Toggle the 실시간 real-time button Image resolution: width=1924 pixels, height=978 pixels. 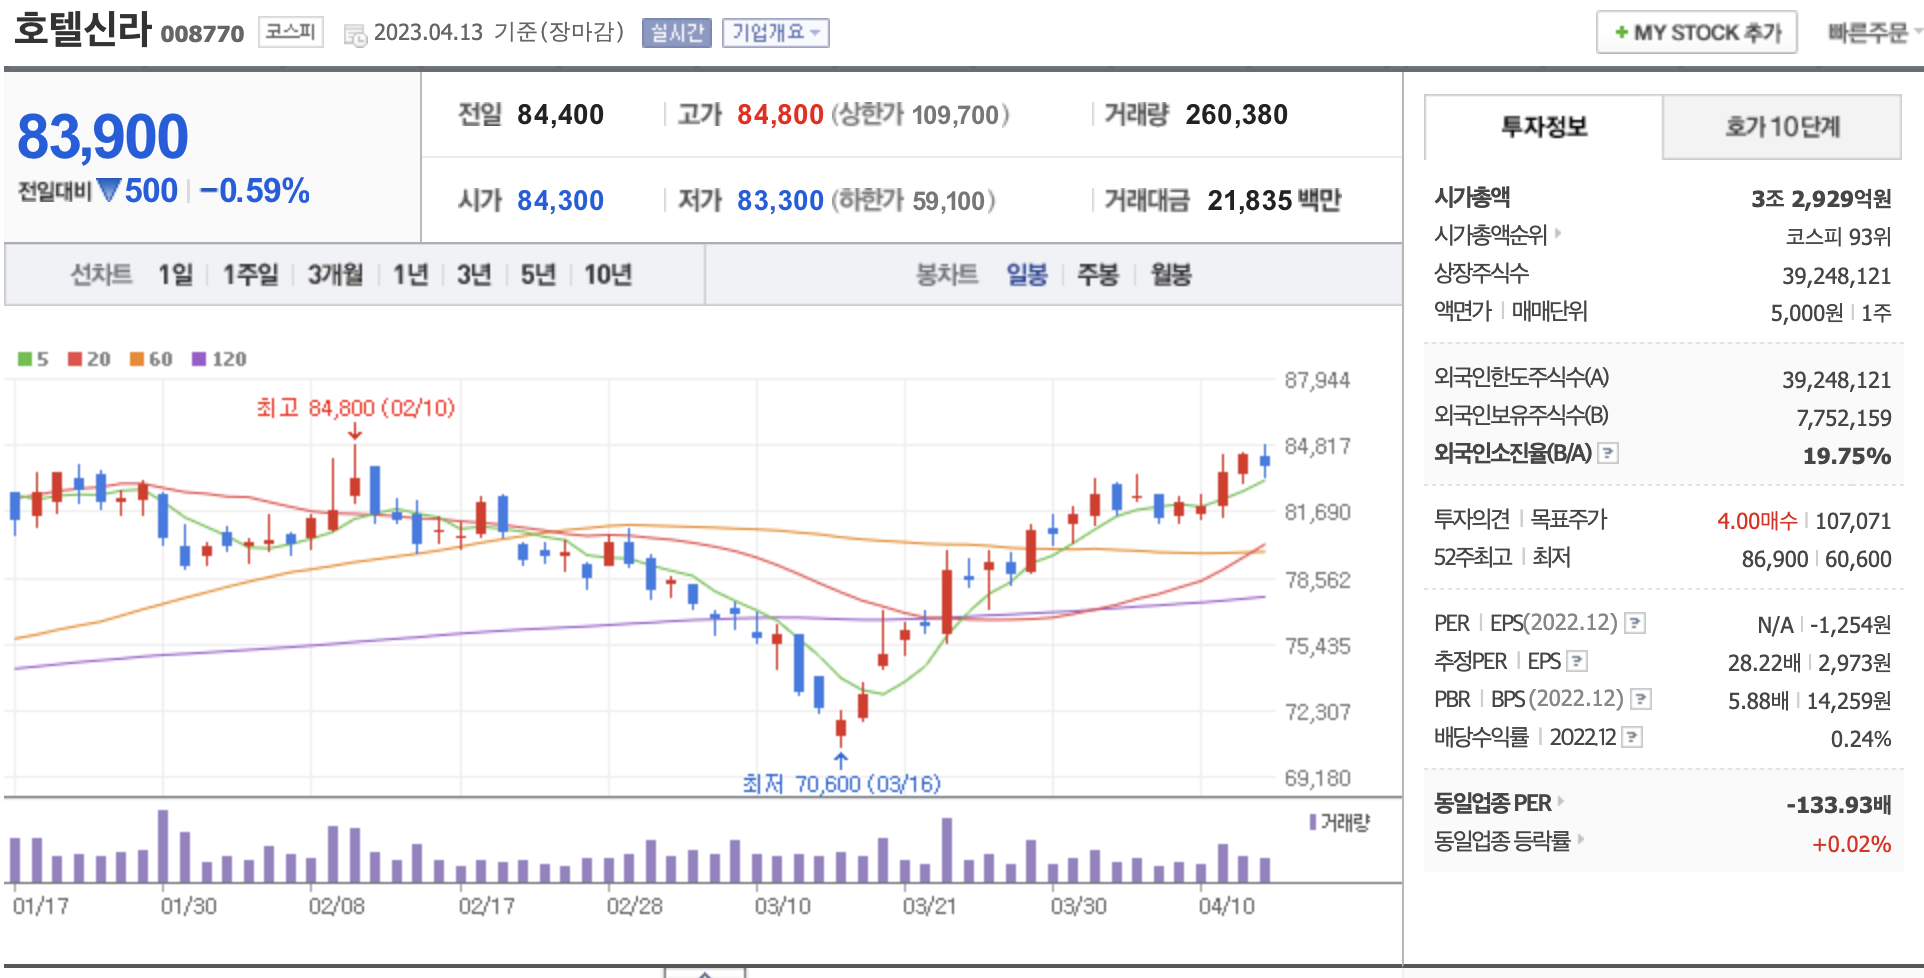(x=676, y=33)
